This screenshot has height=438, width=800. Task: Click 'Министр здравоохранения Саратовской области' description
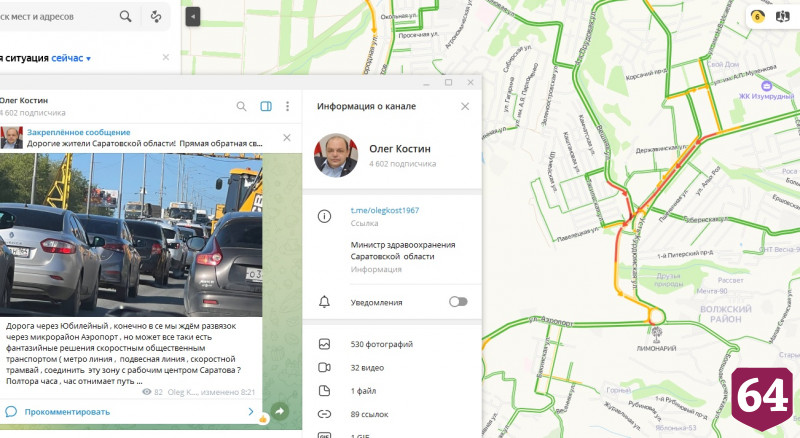click(x=403, y=251)
